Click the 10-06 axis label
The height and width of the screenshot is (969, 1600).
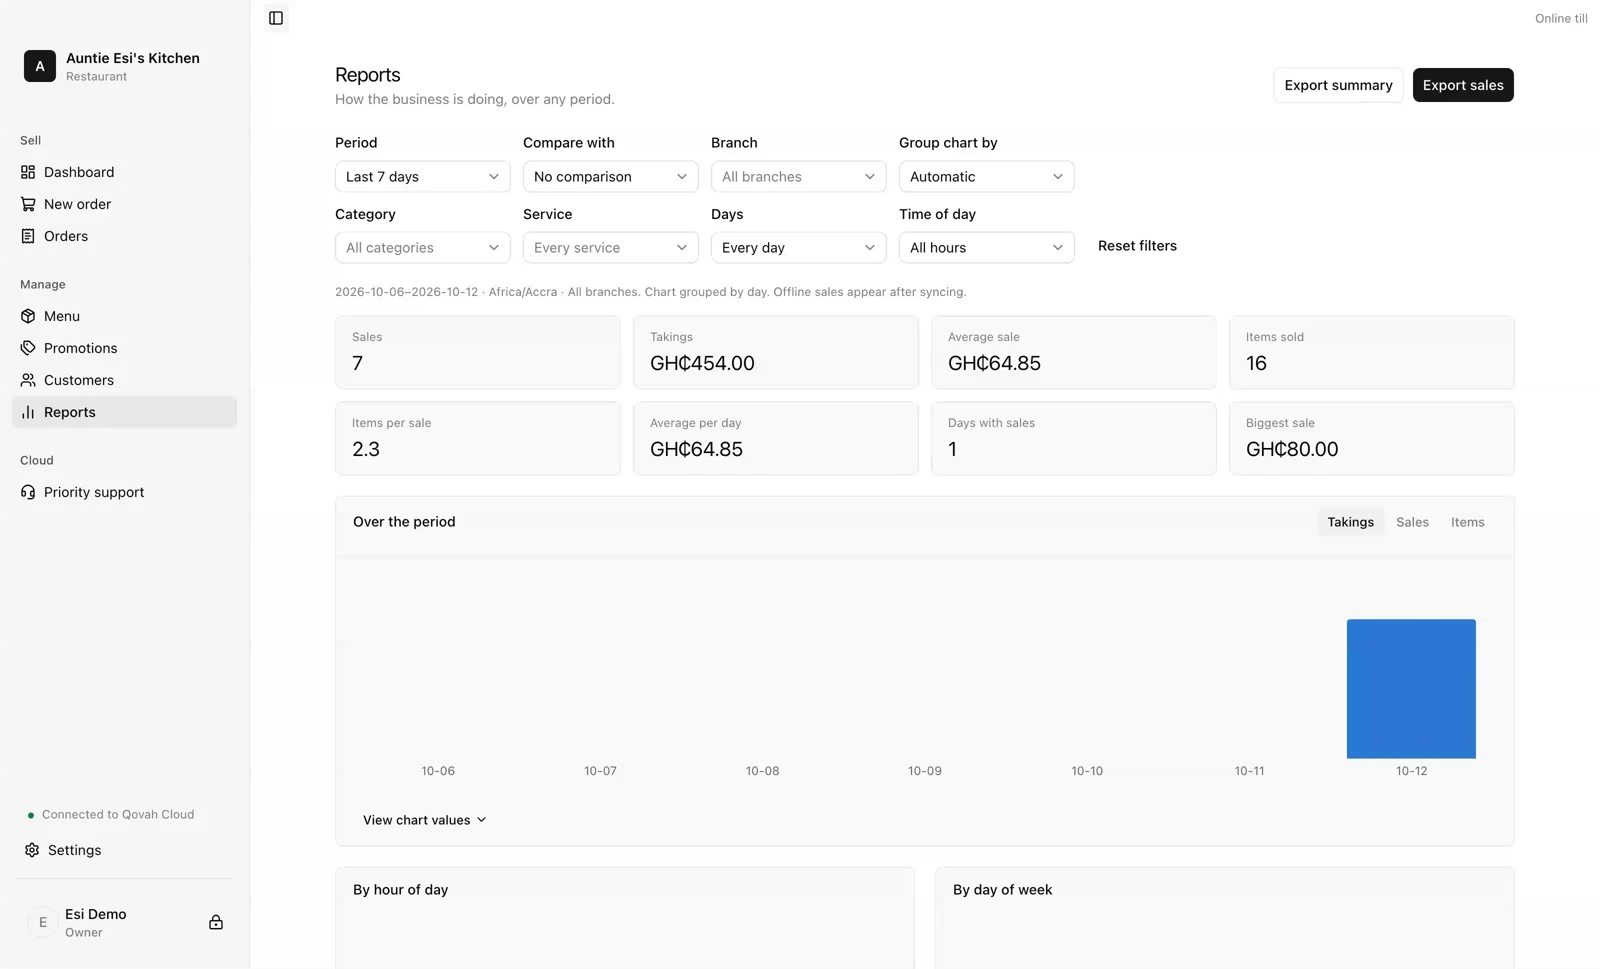(x=438, y=771)
